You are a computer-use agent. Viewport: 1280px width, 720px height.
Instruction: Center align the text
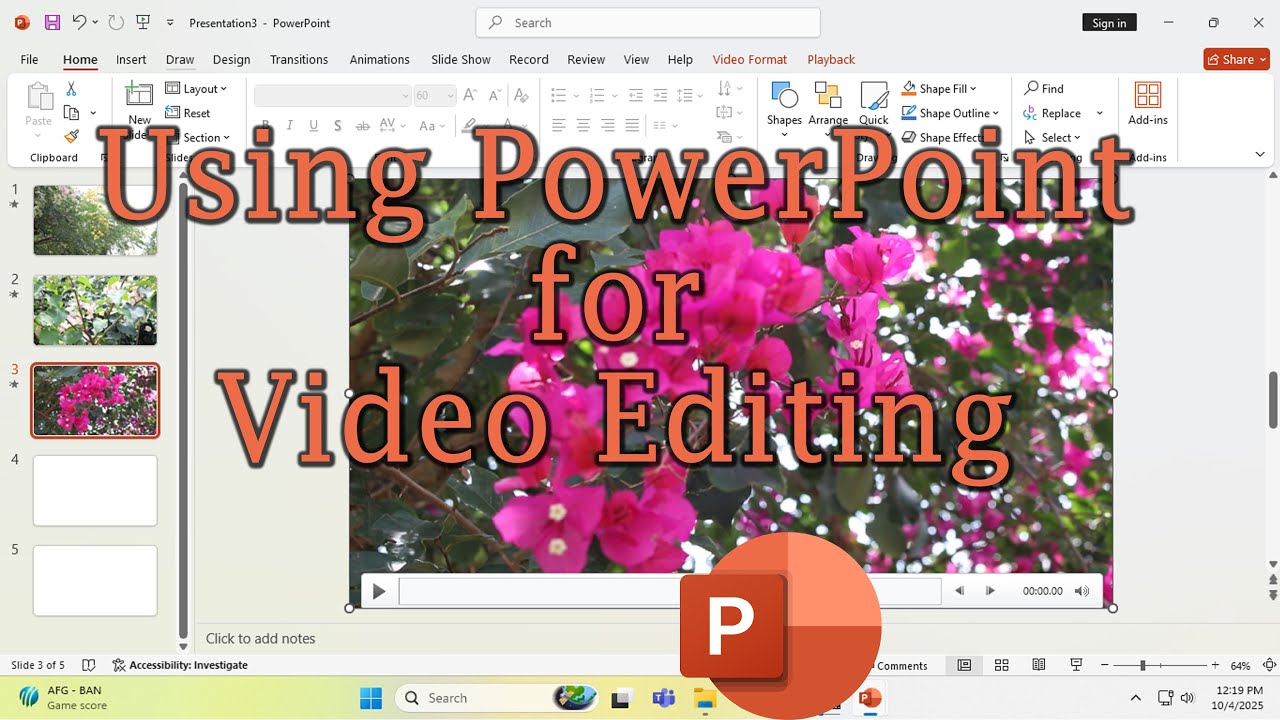pos(583,126)
